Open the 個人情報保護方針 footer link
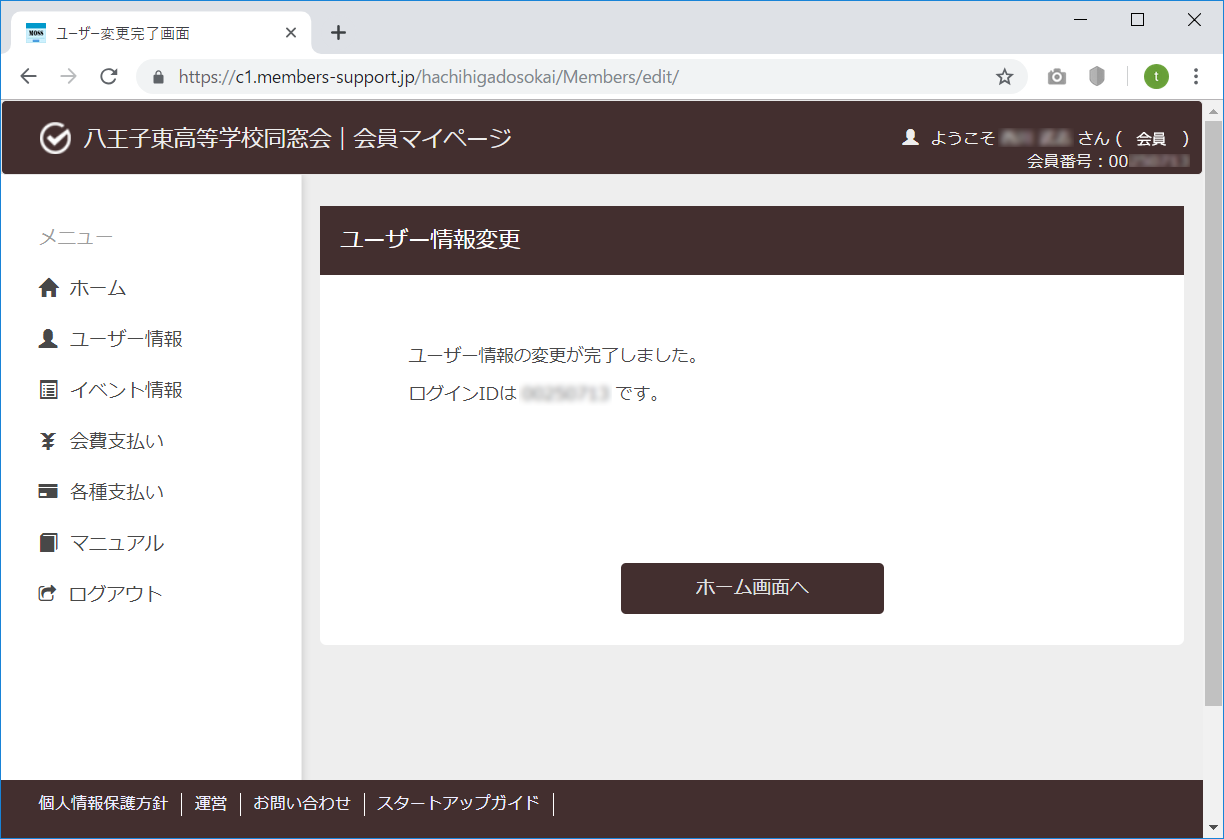Viewport: 1224px width, 839px height. coord(103,803)
